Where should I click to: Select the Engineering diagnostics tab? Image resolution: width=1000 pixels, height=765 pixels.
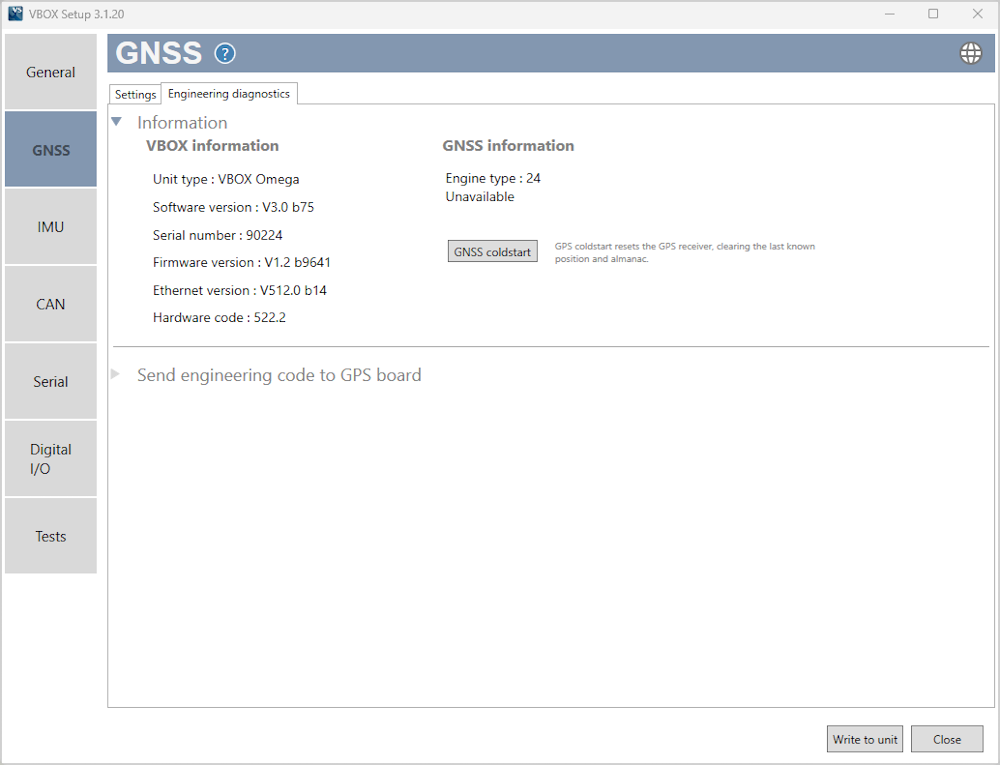click(x=229, y=94)
